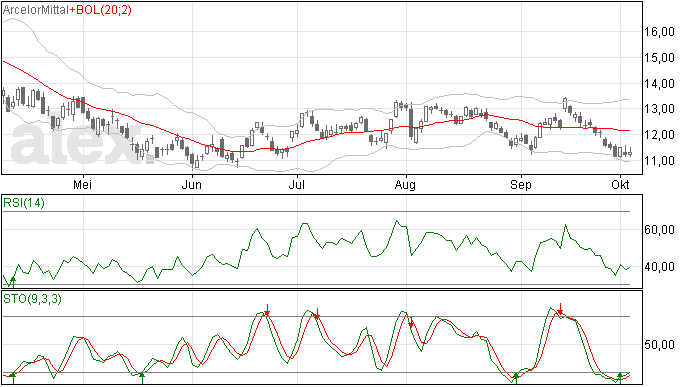Click the red STO sell arrow in early August

click(x=411, y=322)
